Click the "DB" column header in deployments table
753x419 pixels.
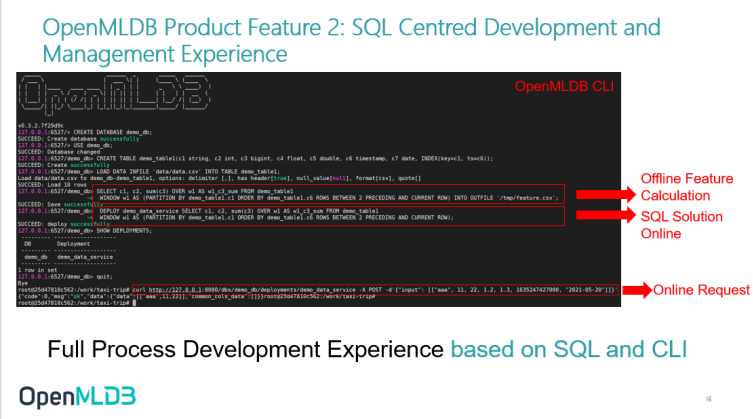click(27, 244)
